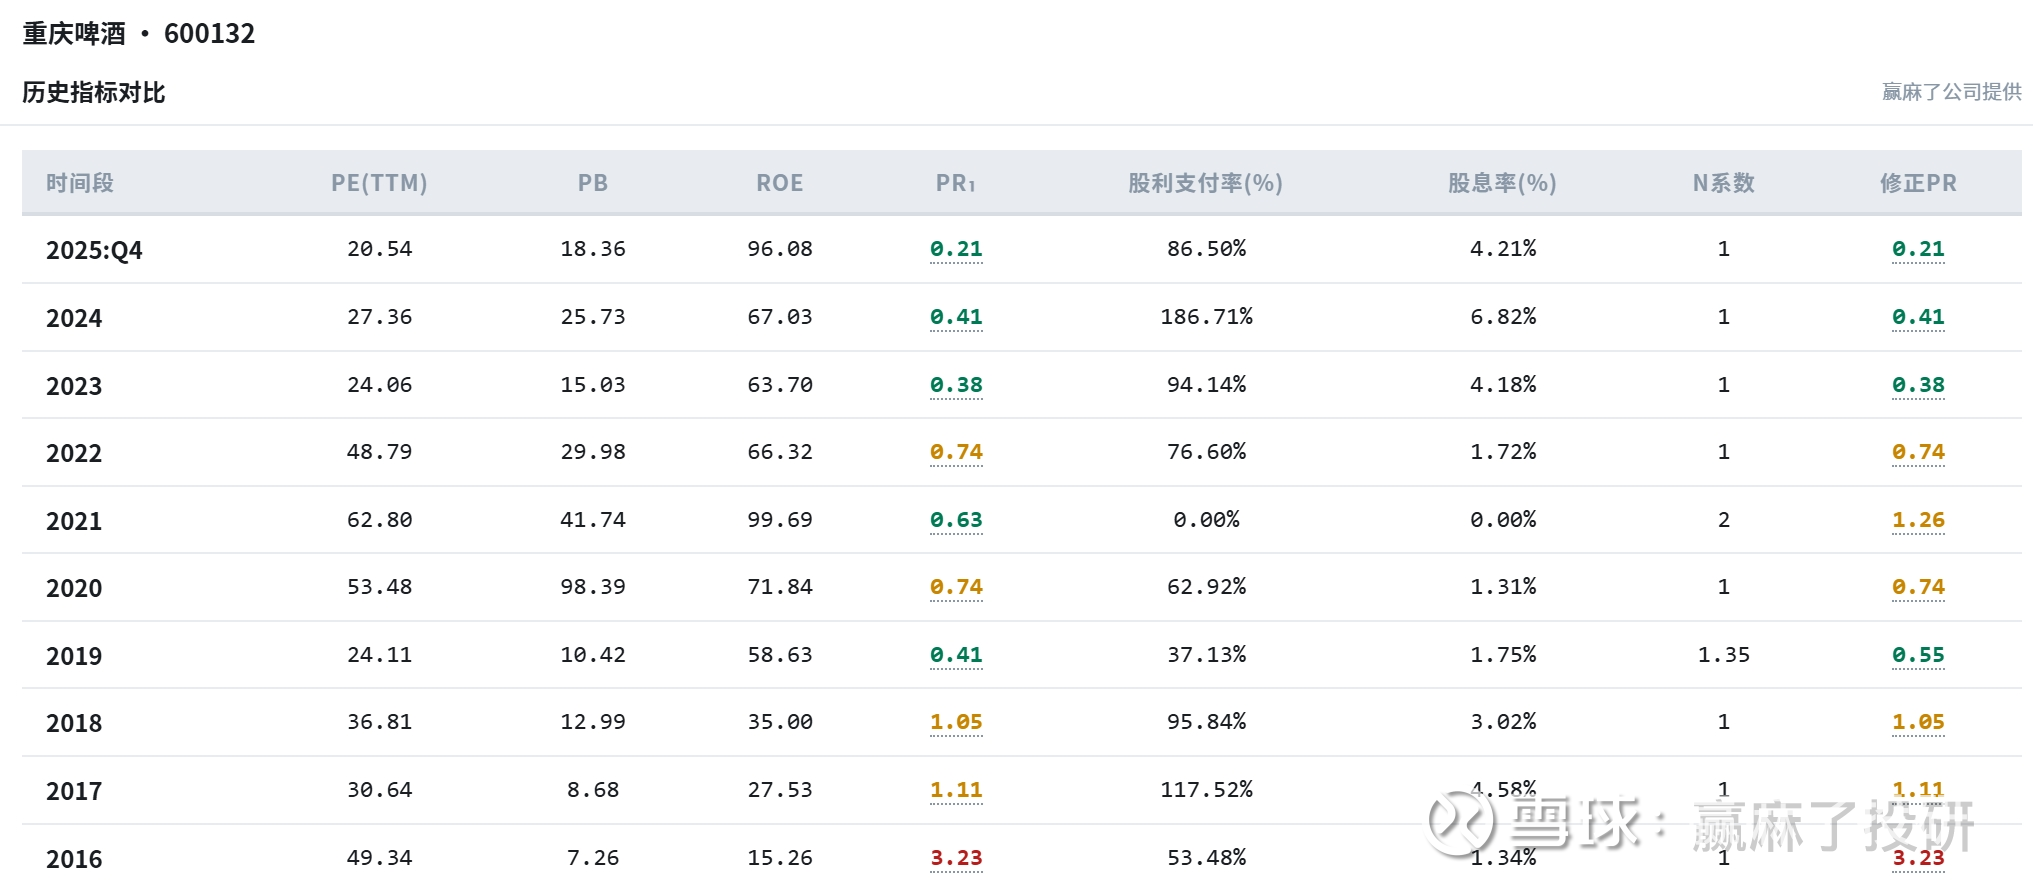Click the red PR₁ value 3.23 for 2016
The image size is (2033, 887).
956,858
